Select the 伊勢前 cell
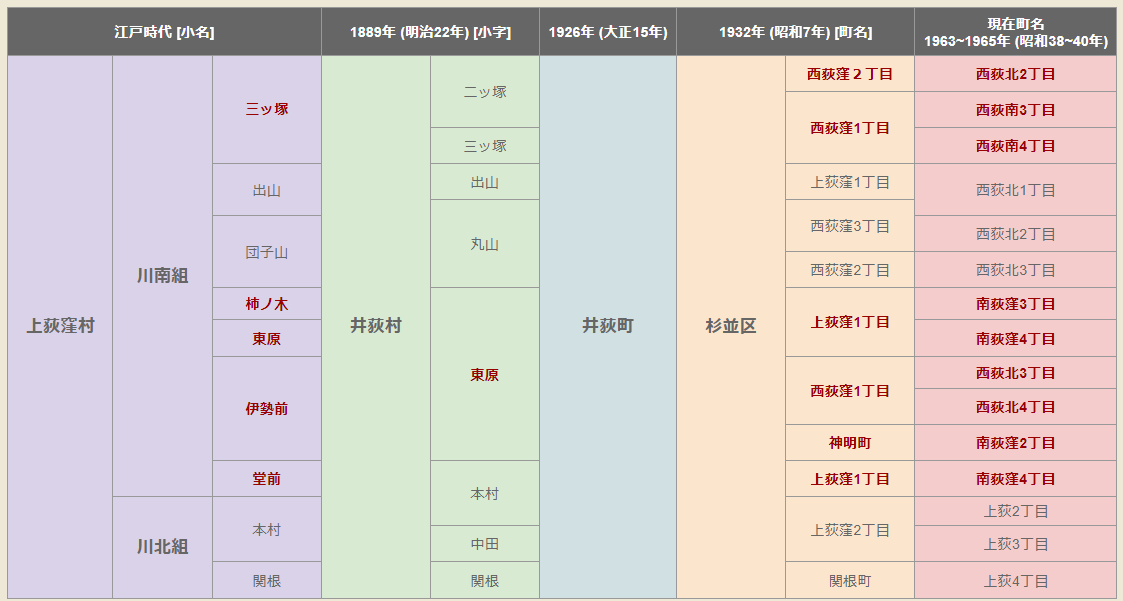1123x601 pixels. (x=267, y=408)
